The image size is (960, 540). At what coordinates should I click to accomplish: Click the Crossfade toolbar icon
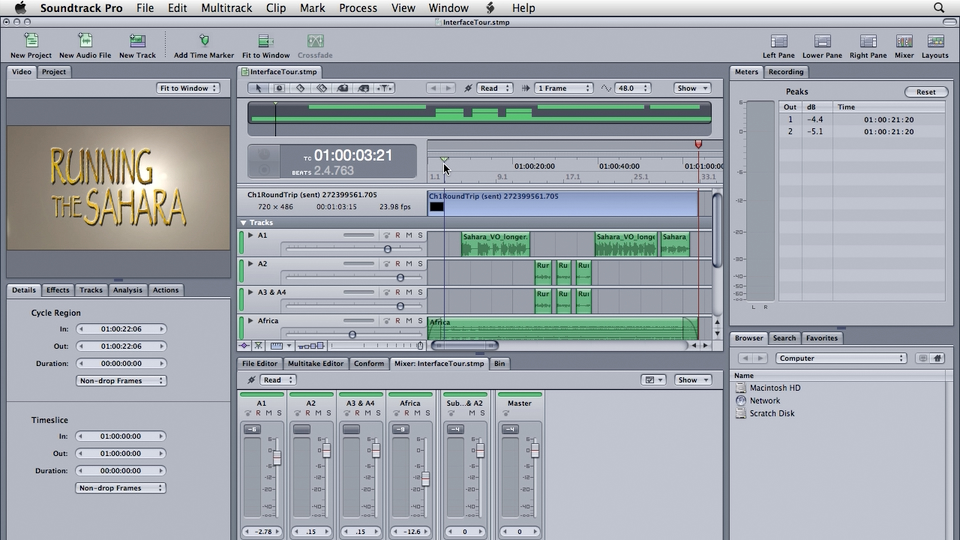click(315, 41)
